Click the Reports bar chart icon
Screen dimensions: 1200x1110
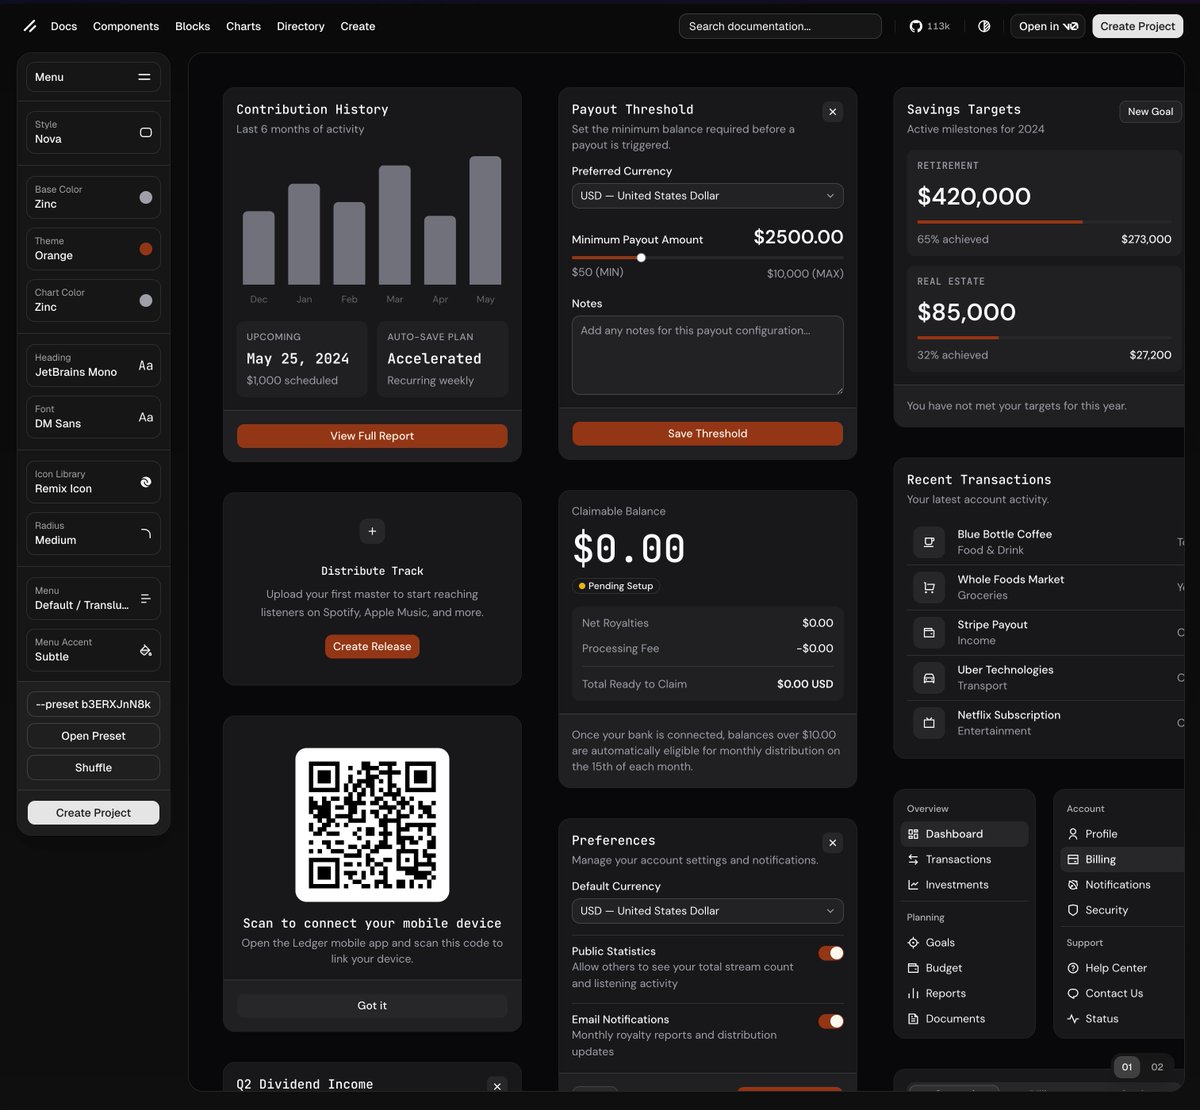(913, 994)
